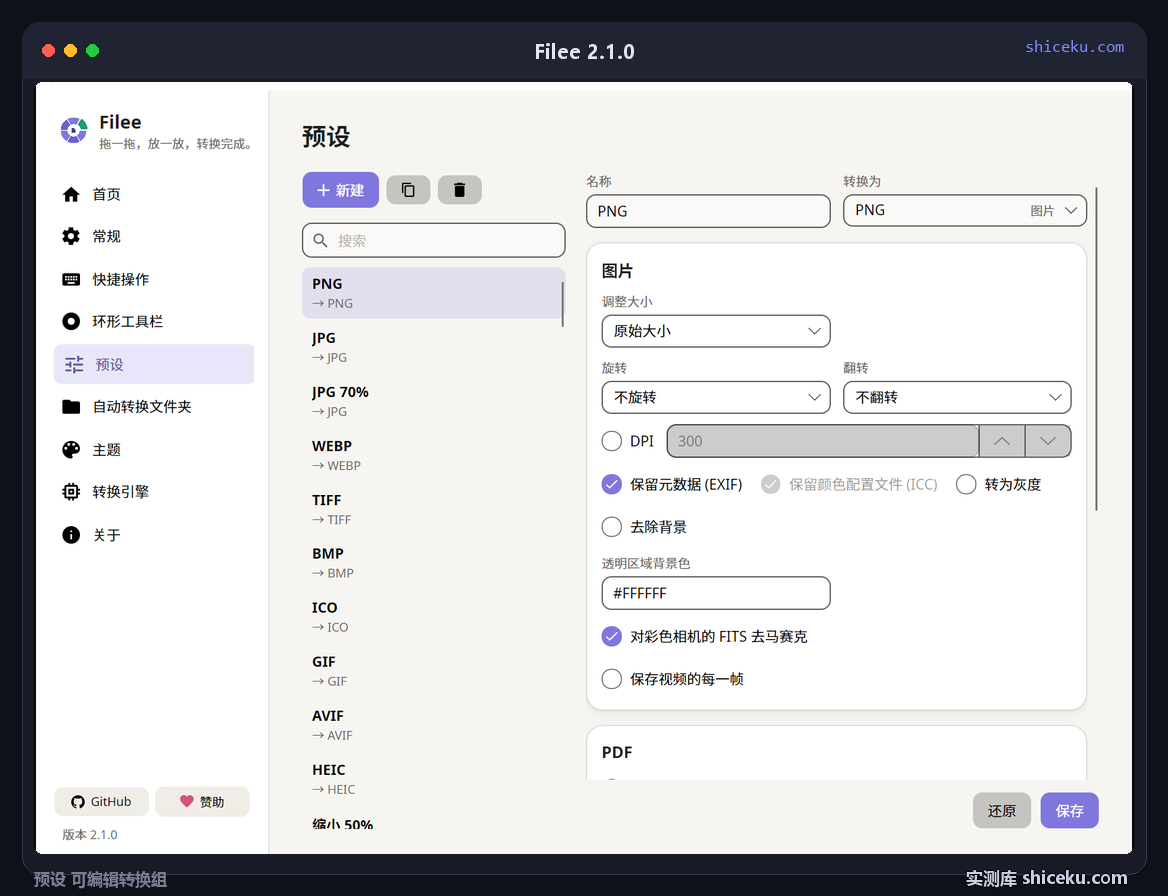Open 自动转换文件夹 section
1168x896 pixels.
(x=153, y=407)
